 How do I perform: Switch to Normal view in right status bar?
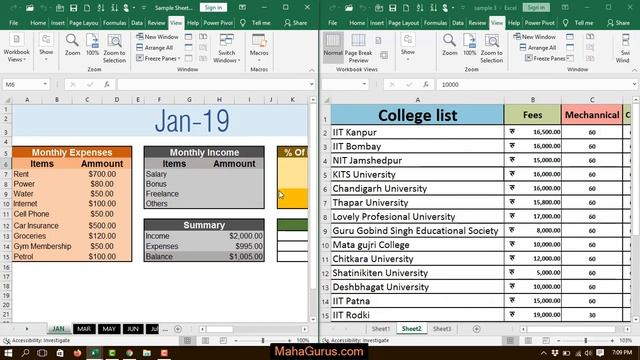pyautogui.click(x=510, y=340)
